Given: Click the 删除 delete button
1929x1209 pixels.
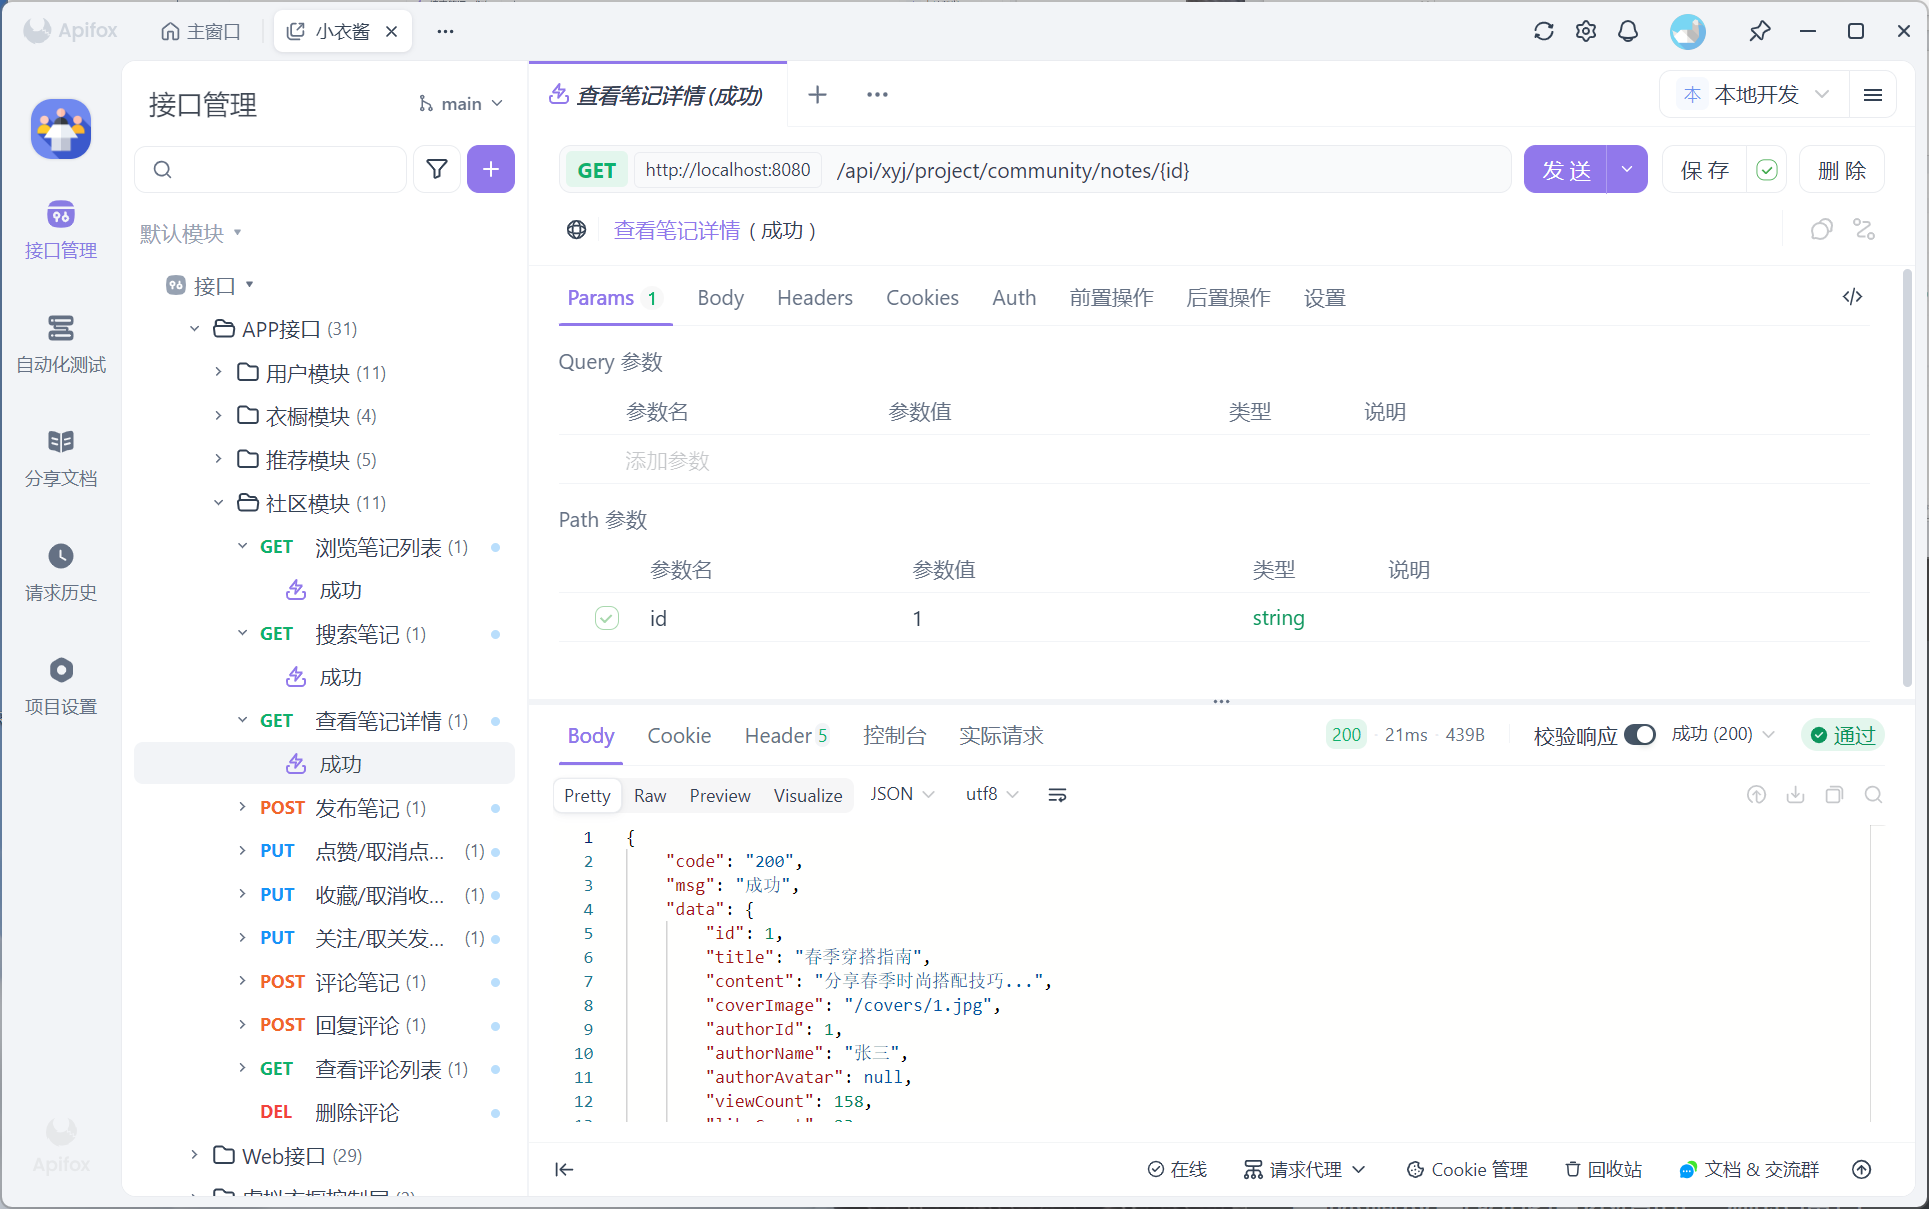Looking at the screenshot, I should pyautogui.click(x=1841, y=170).
